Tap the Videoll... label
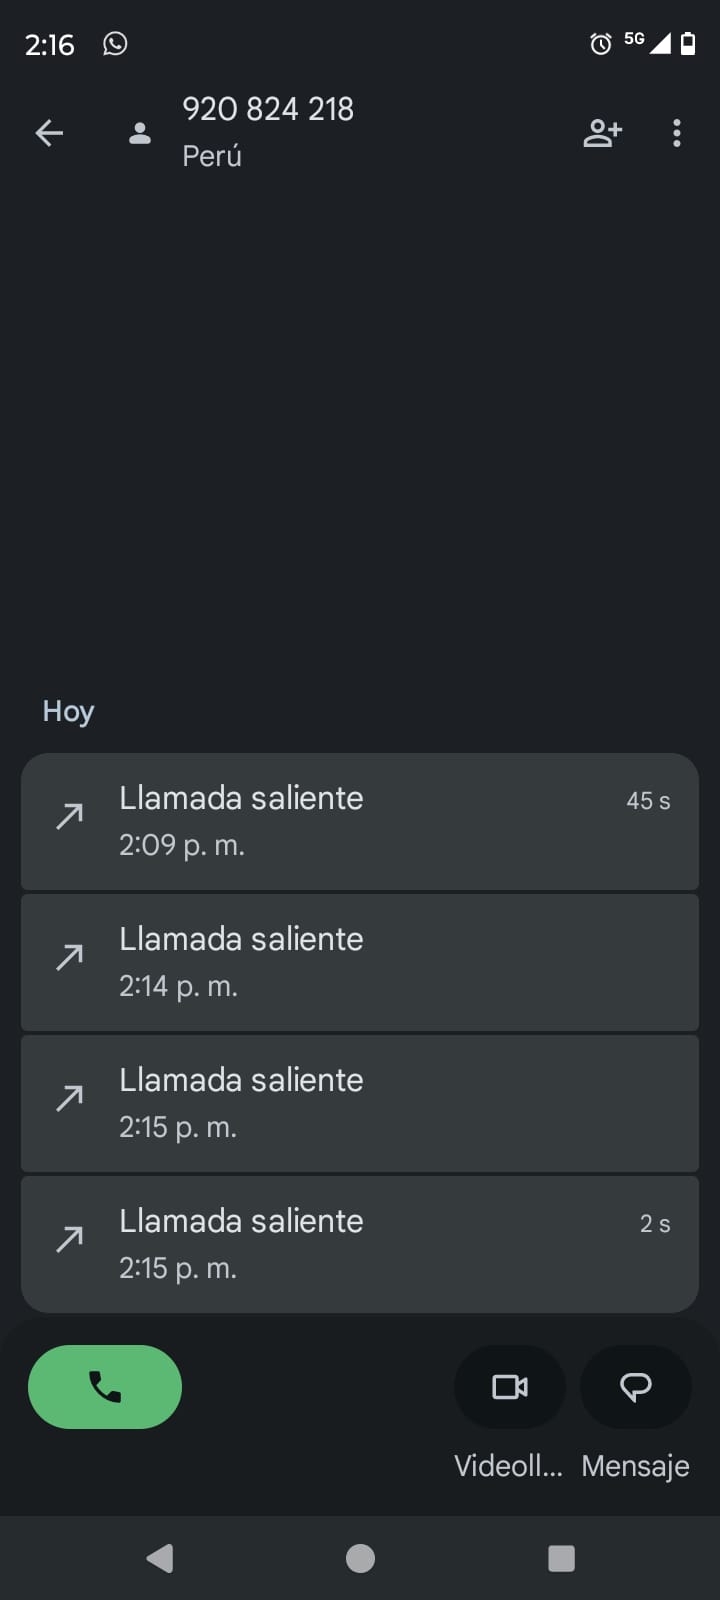The image size is (720, 1600). [508, 1466]
